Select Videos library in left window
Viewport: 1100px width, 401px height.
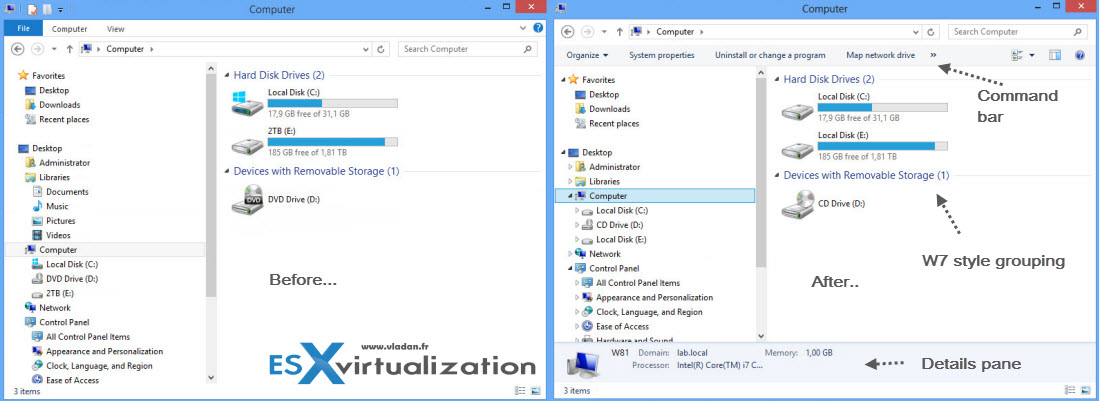(x=51, y=236)
